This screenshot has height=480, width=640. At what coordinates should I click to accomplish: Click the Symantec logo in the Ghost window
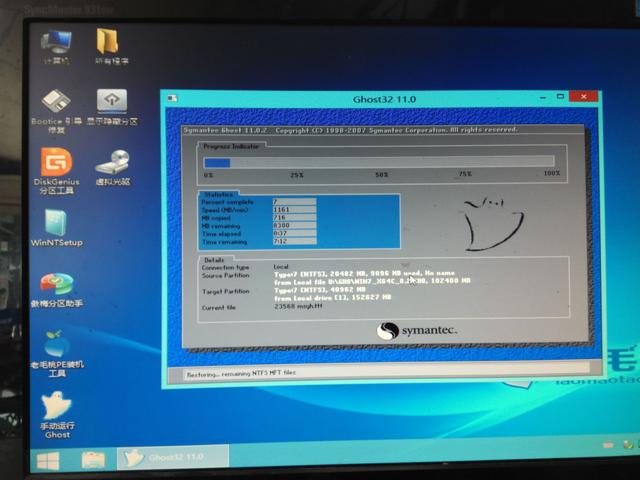click(417, 330)
